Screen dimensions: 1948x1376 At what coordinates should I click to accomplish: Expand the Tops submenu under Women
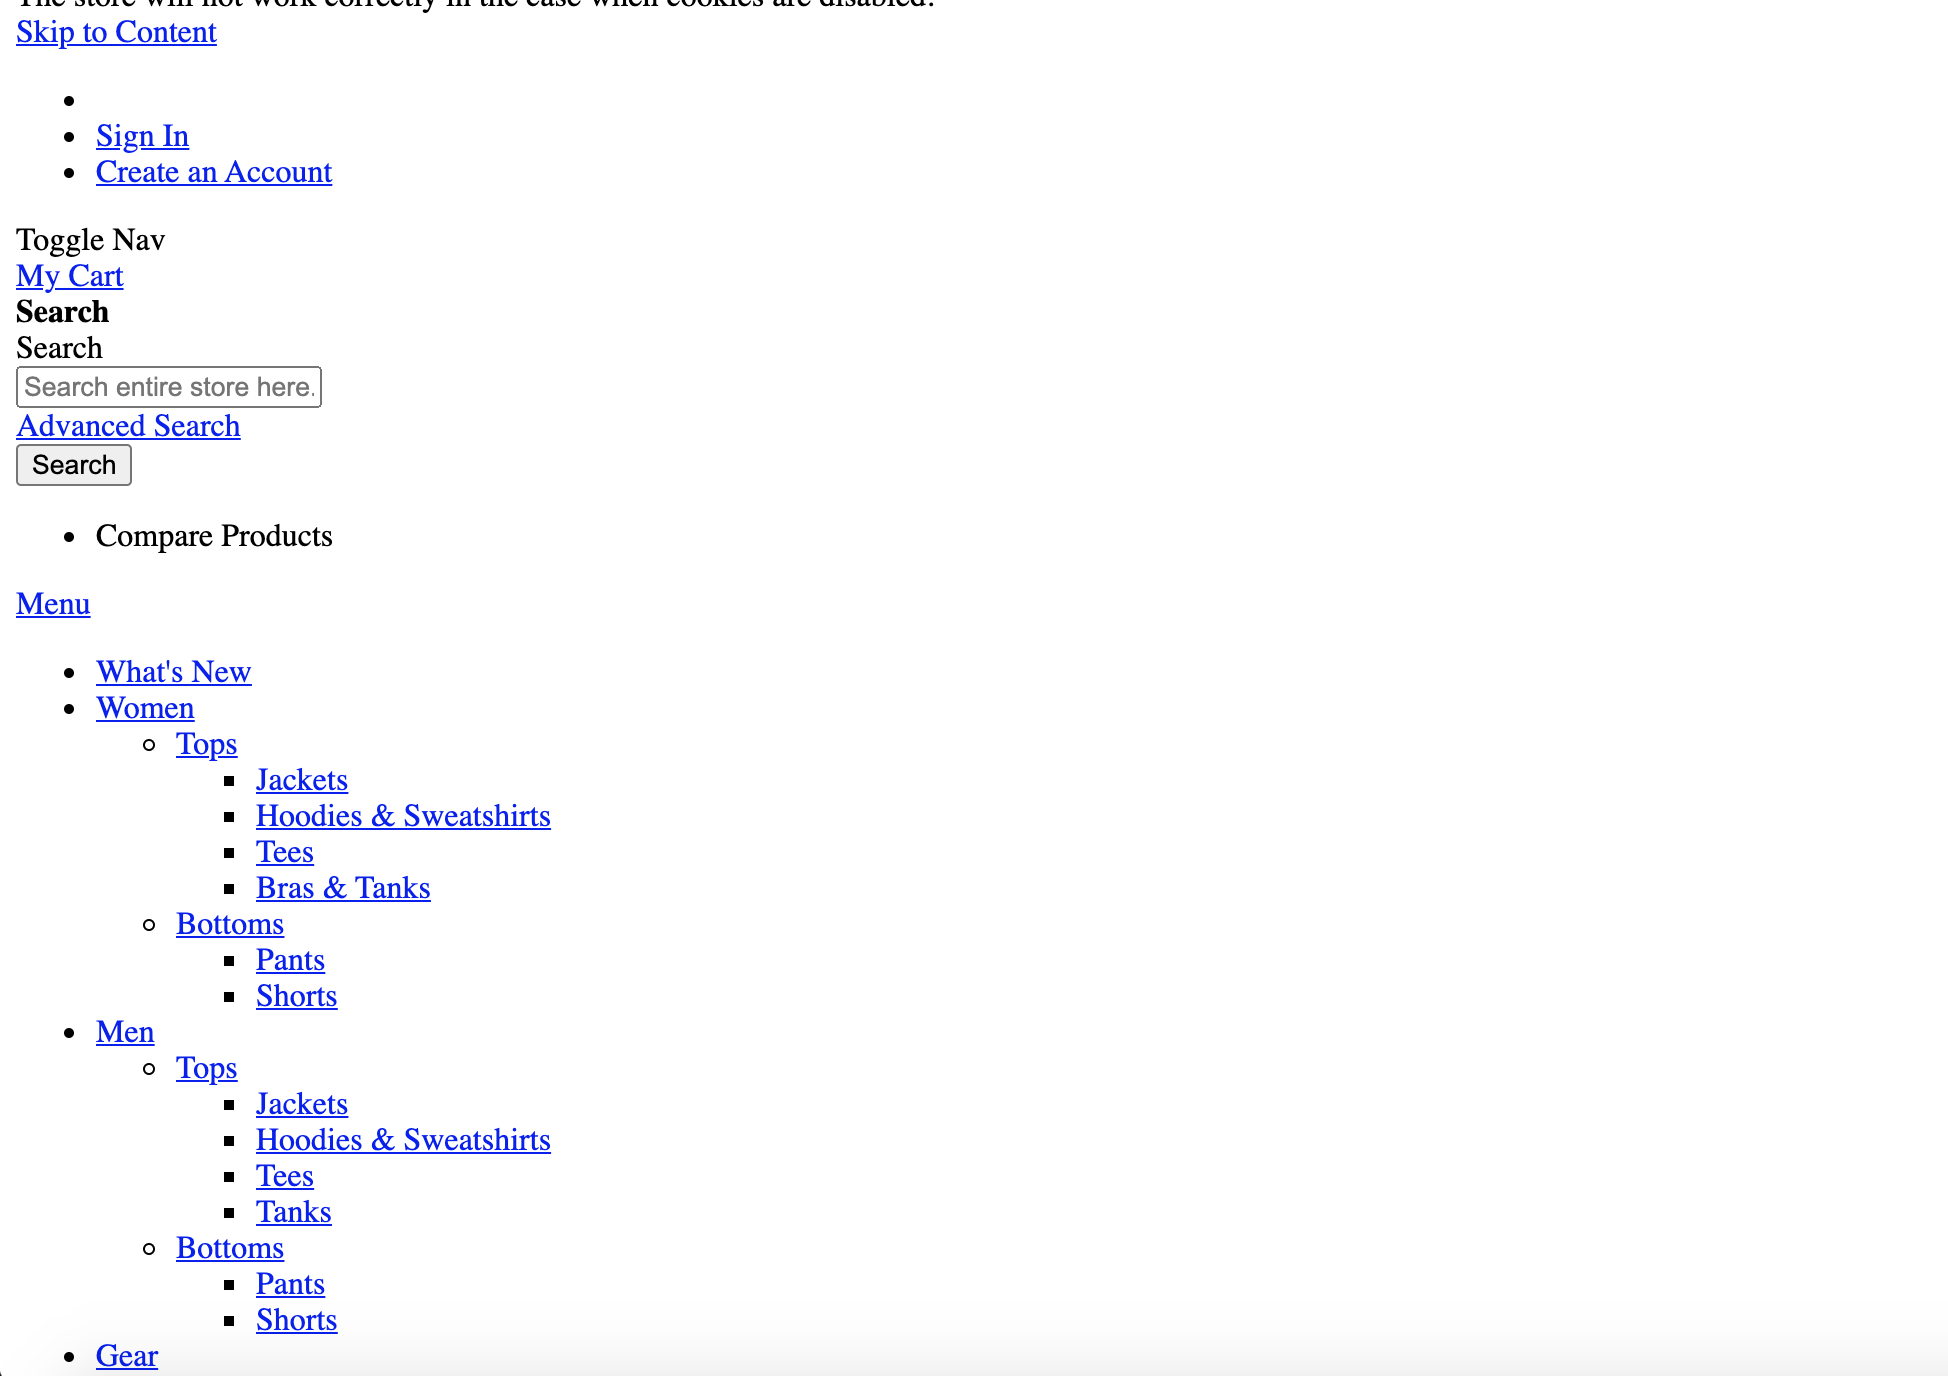pos(207,743)
